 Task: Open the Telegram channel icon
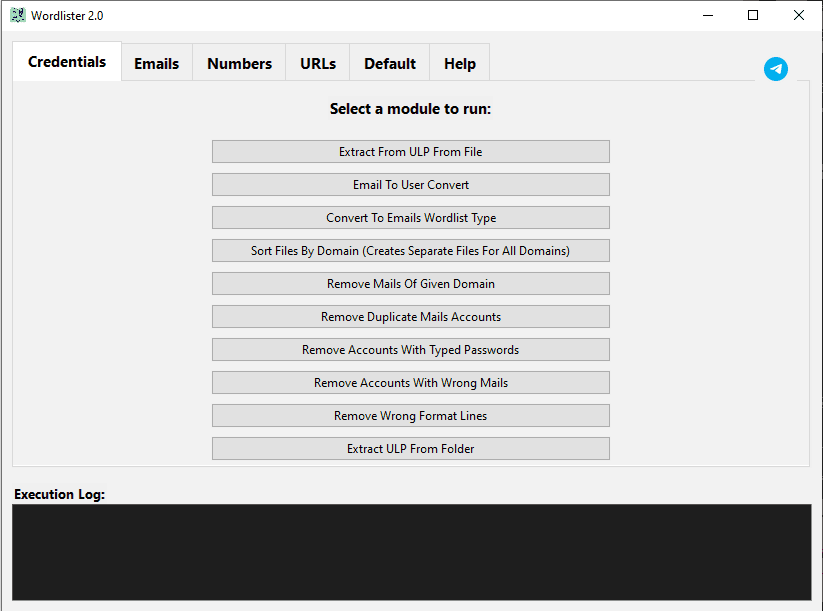click(776, 69)
